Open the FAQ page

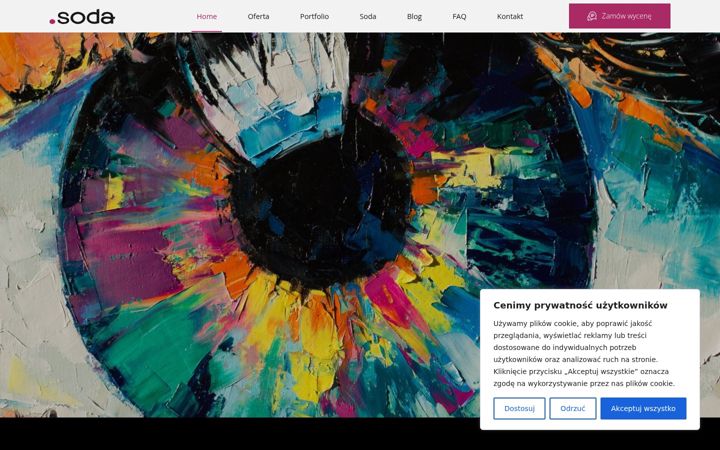tap(459, 16)
